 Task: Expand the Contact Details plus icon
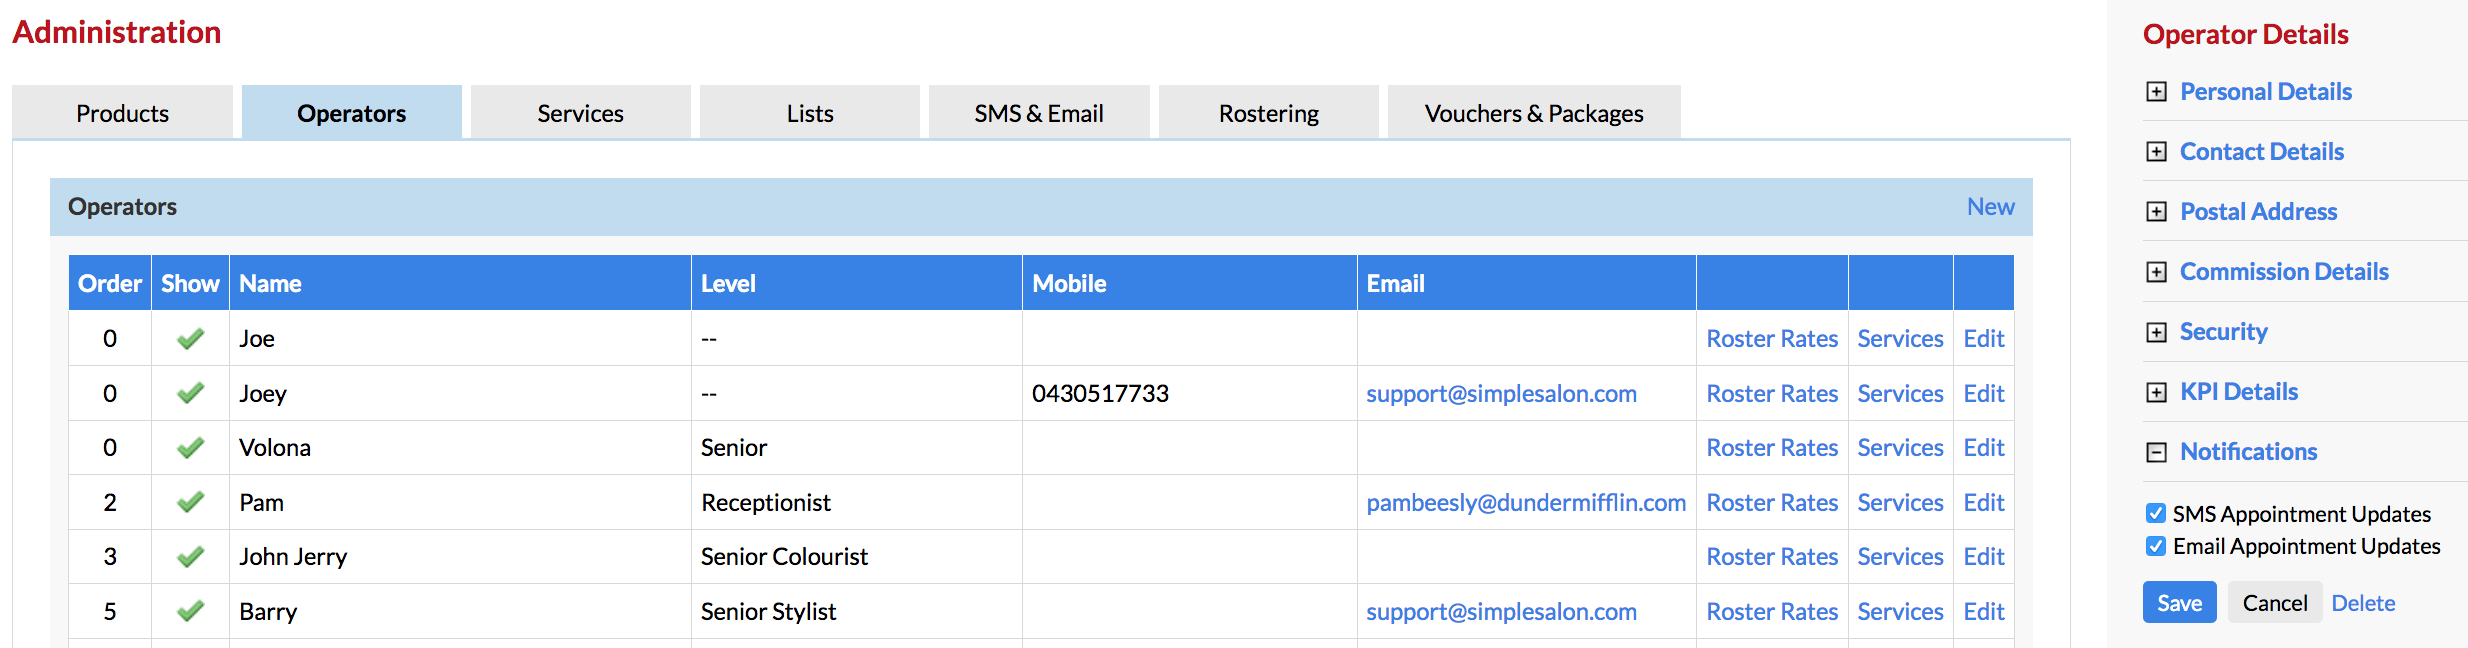point(2157,152)
